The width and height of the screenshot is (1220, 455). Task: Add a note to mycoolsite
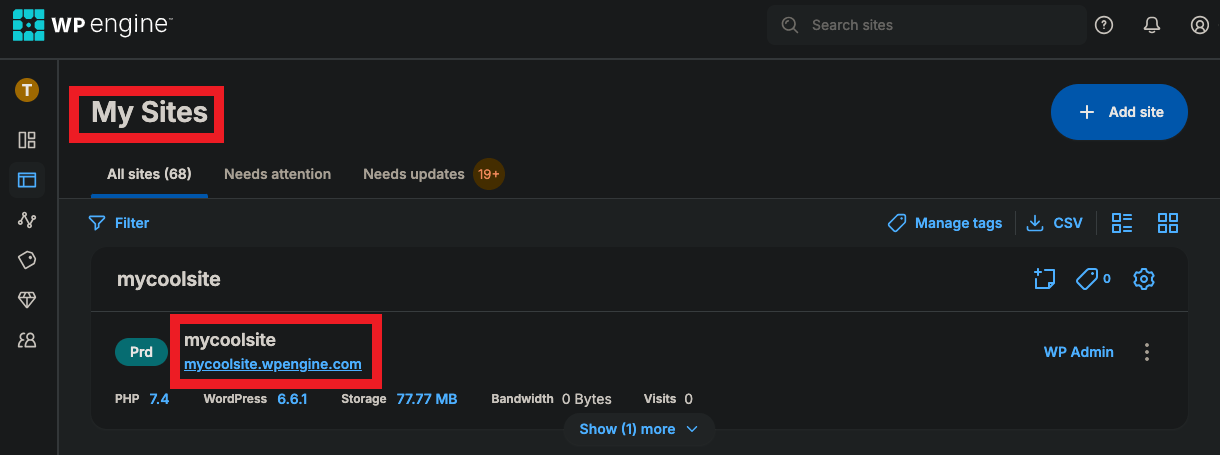[x=1044, y=279]
